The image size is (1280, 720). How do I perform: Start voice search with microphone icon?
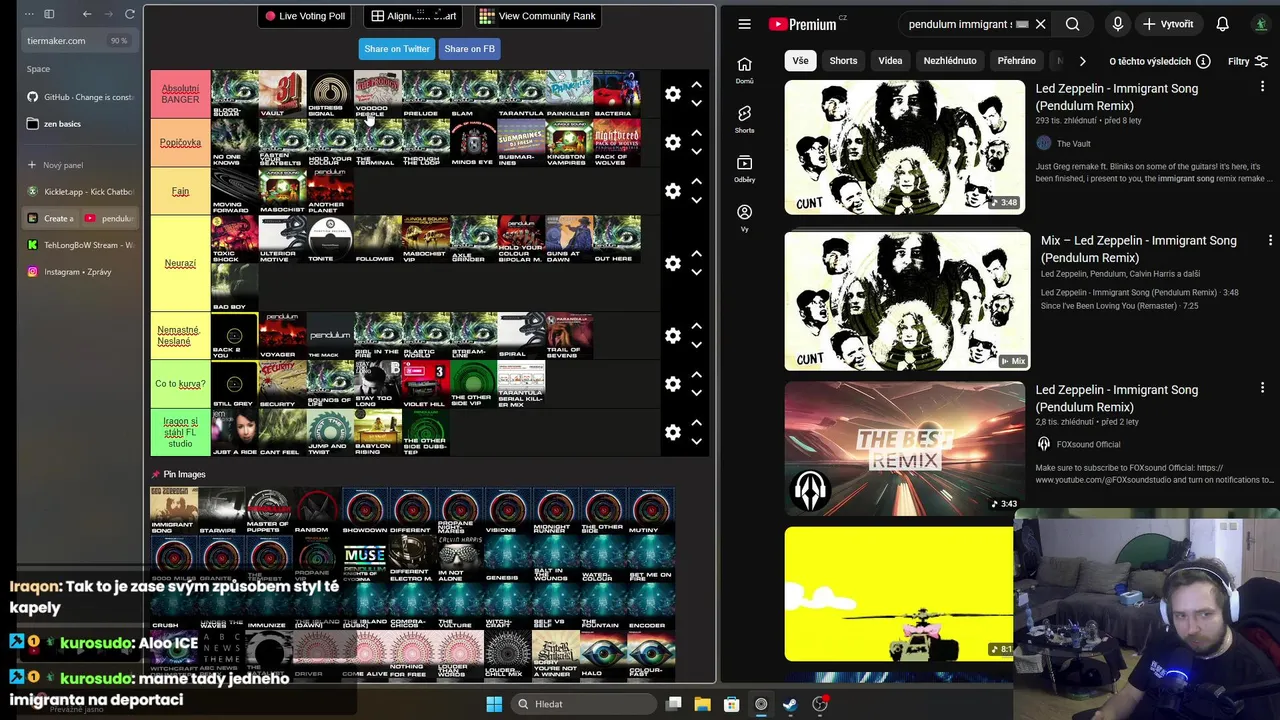tap(1117, 24)
